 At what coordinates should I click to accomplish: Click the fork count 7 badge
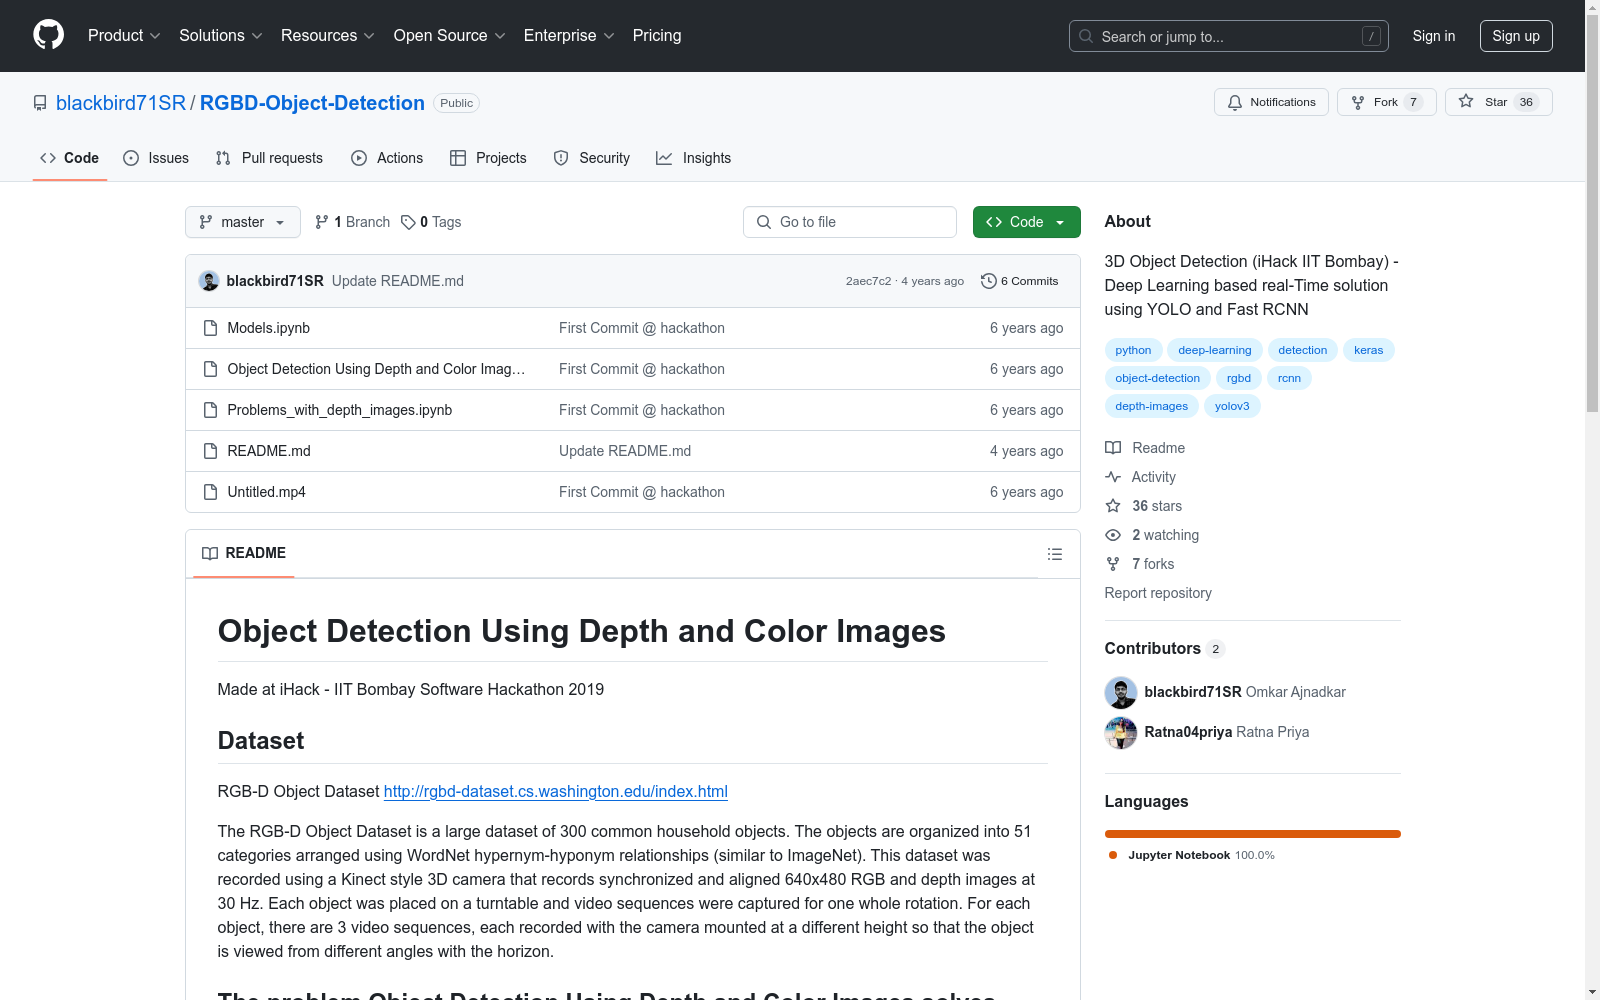point(1413,102)
